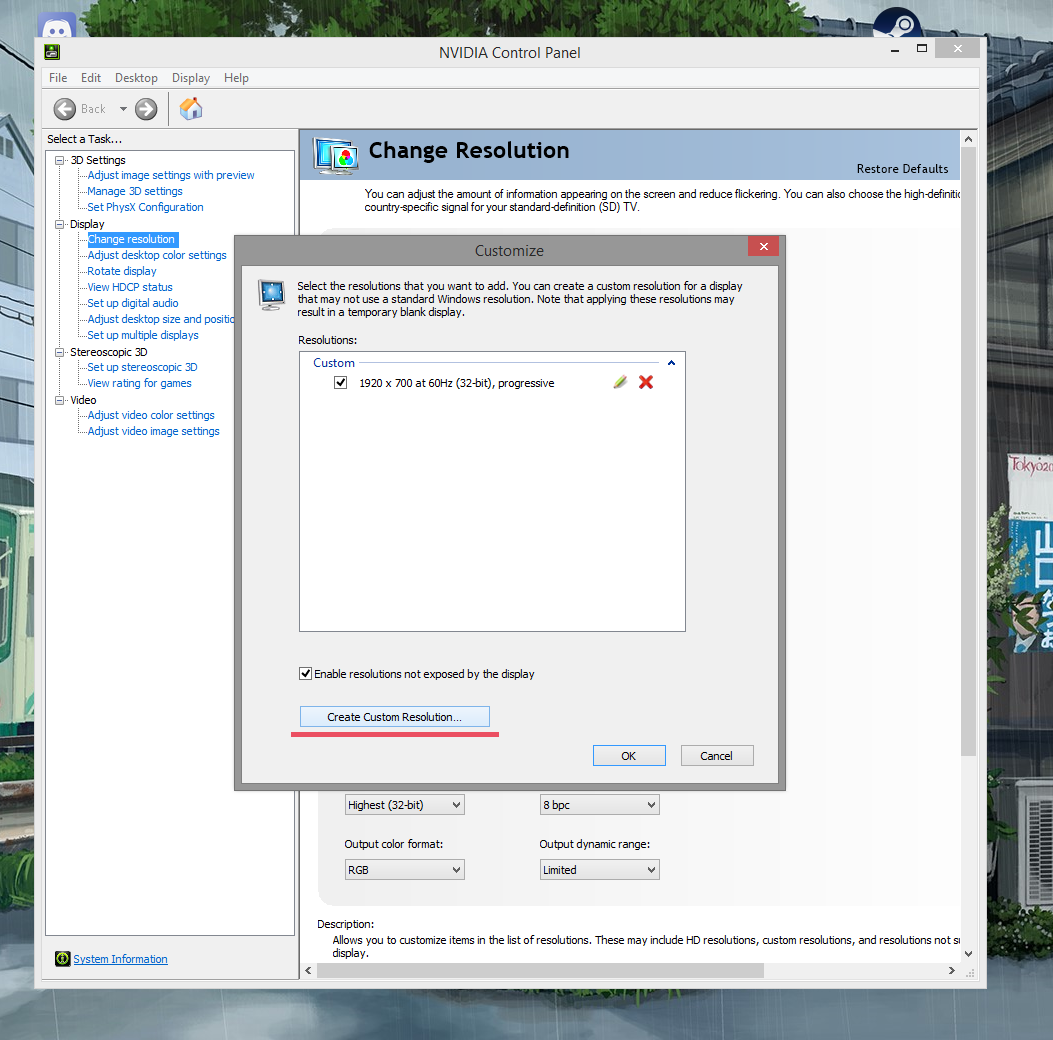The image size is (1053, 1040).
Task: Click the horizontal scrollbar thumb at bottom
Action: (x=540, y=970)
